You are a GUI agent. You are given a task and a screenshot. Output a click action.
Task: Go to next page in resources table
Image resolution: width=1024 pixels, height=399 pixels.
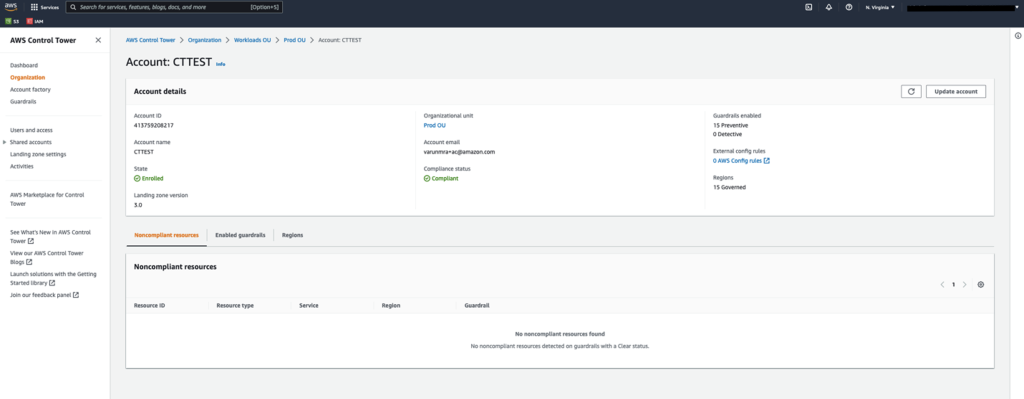[x=965, y=285]
